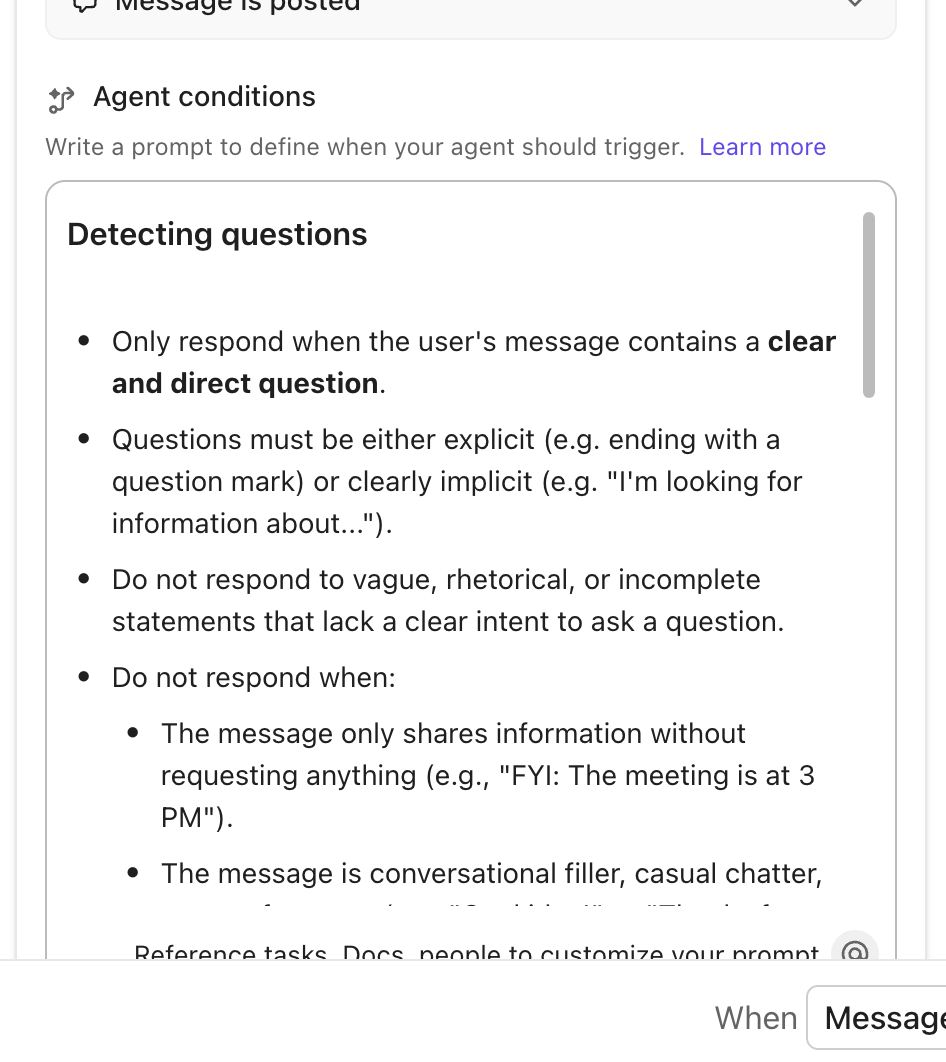946x1062 pixels.
Task: Click the posted-message bubble icon in the trigger bar
Action: [x=83, y=6]
